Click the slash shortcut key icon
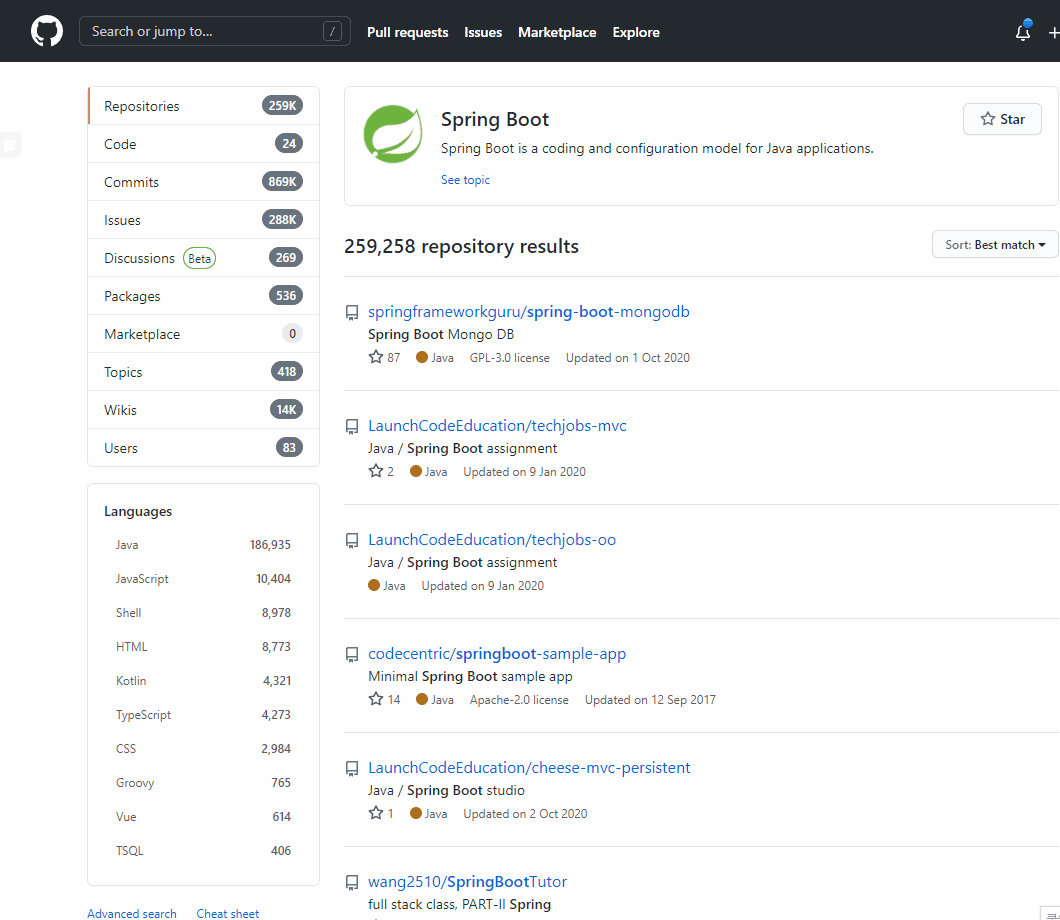This screenshot has width=1060, height=920. [332, 31]
